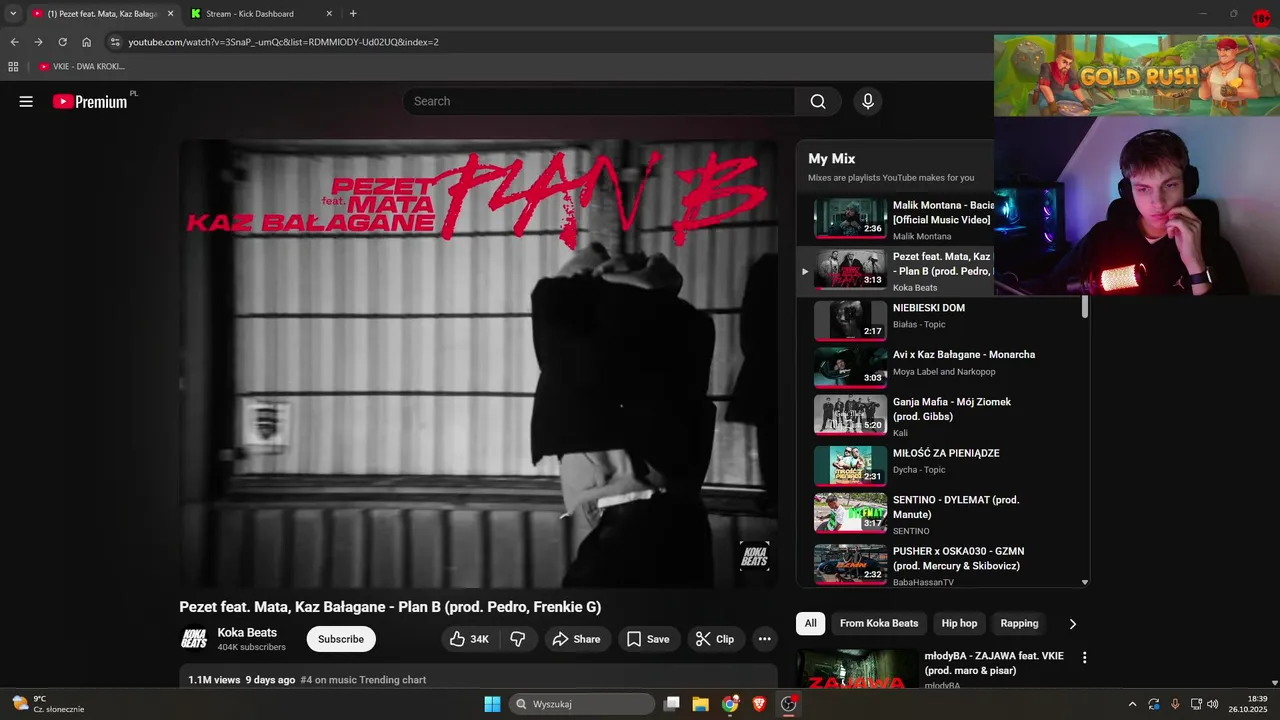This screenshot has height=720, width=1280.
Task: Select the From Koka Beats chip
Action: pyautogui.click(x=879, y=623)
